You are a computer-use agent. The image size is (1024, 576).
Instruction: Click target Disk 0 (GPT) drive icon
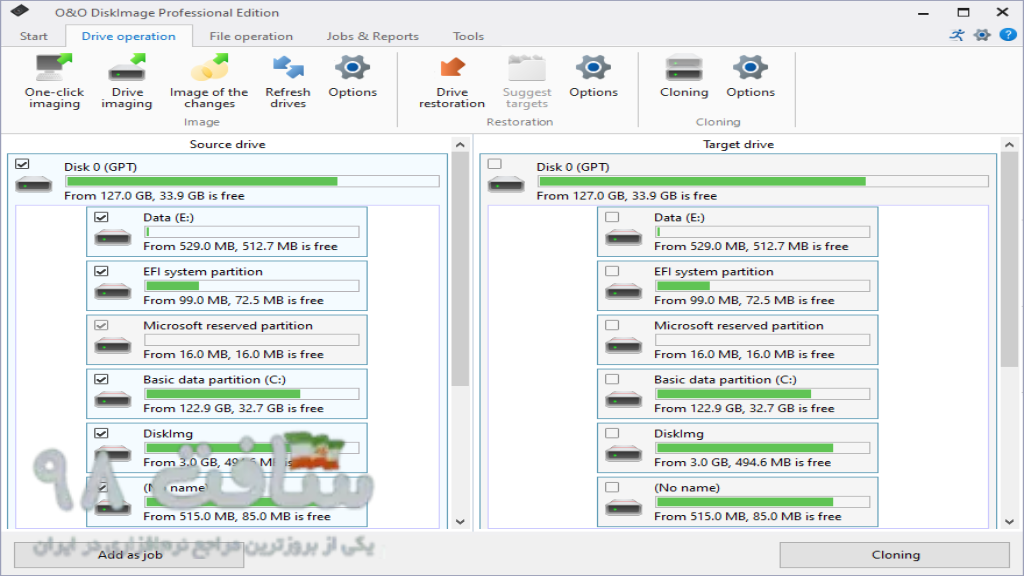(505, 185)
